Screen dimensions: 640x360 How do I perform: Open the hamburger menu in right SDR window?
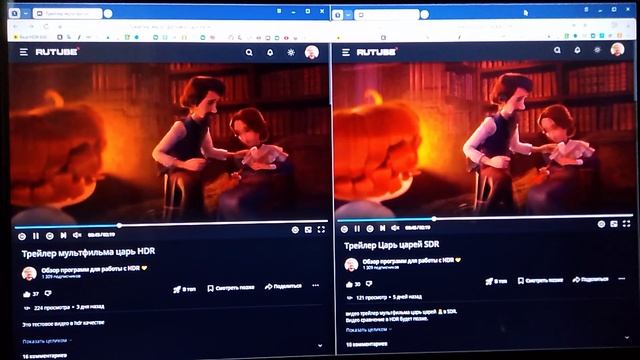pos(346,53)
